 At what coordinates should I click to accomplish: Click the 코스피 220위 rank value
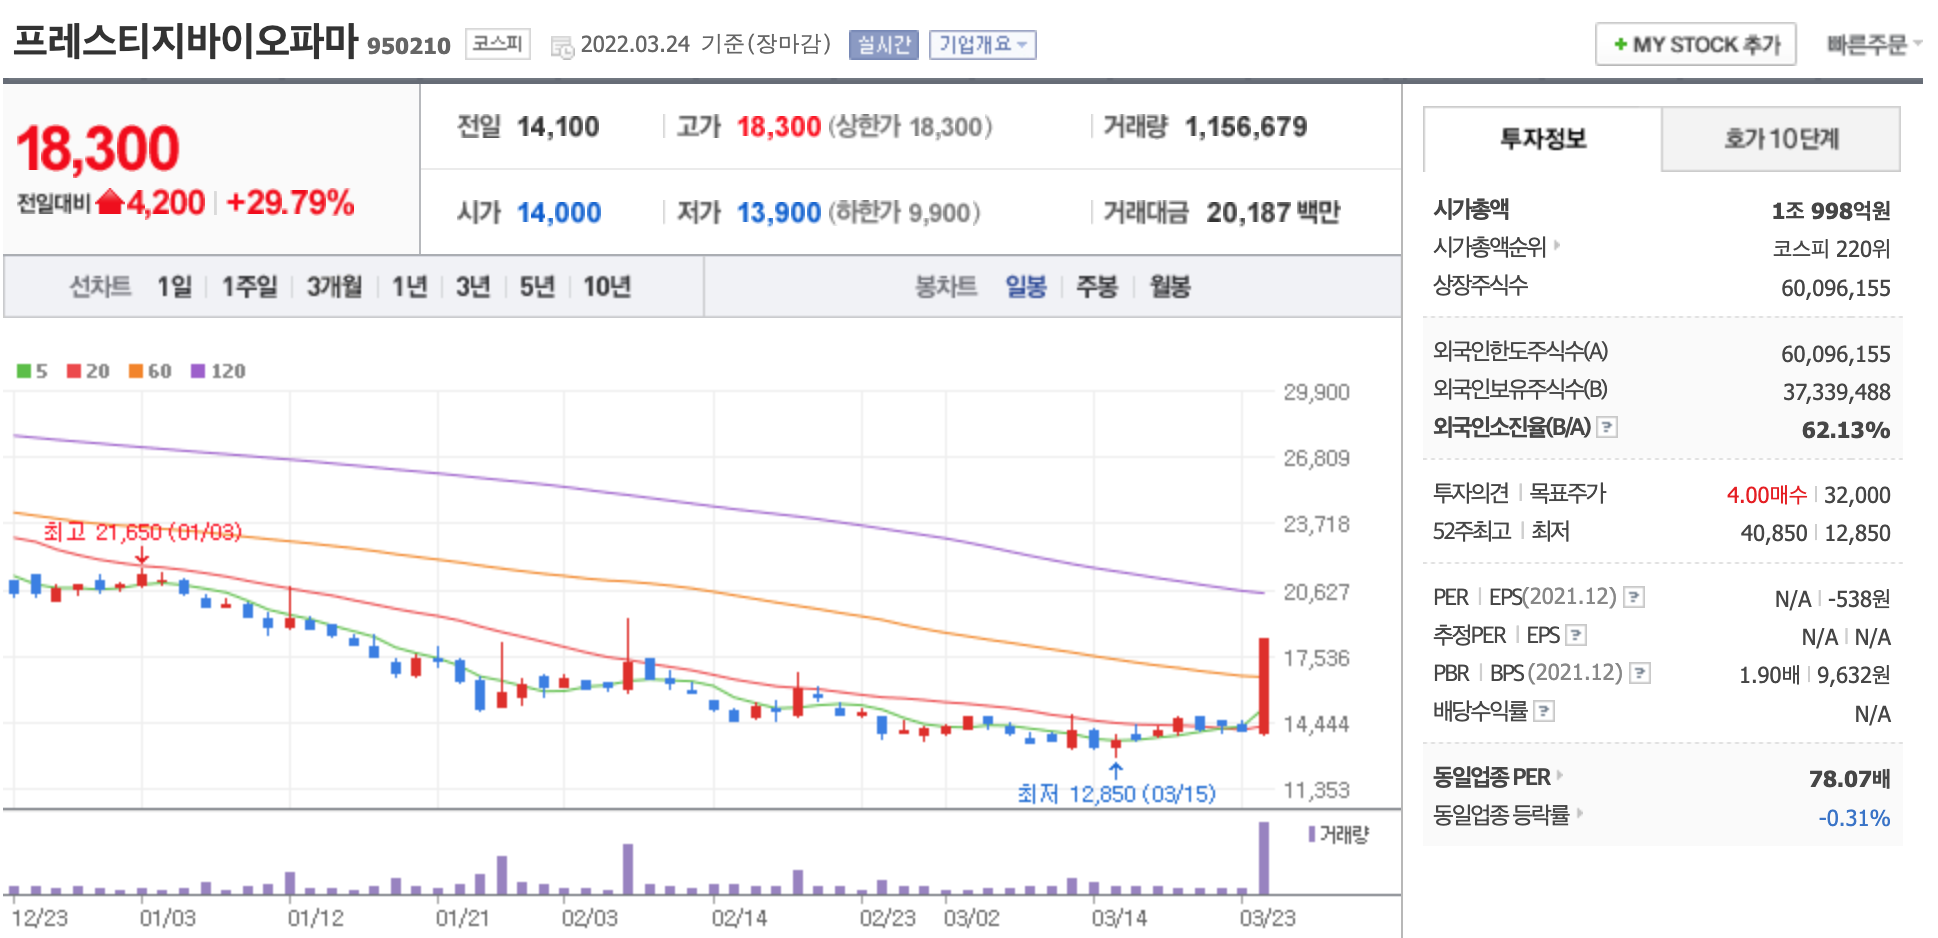point(1832,249)
